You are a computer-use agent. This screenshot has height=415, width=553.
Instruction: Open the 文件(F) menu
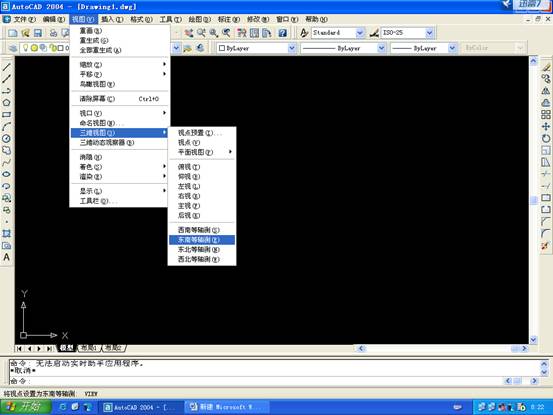24,19
